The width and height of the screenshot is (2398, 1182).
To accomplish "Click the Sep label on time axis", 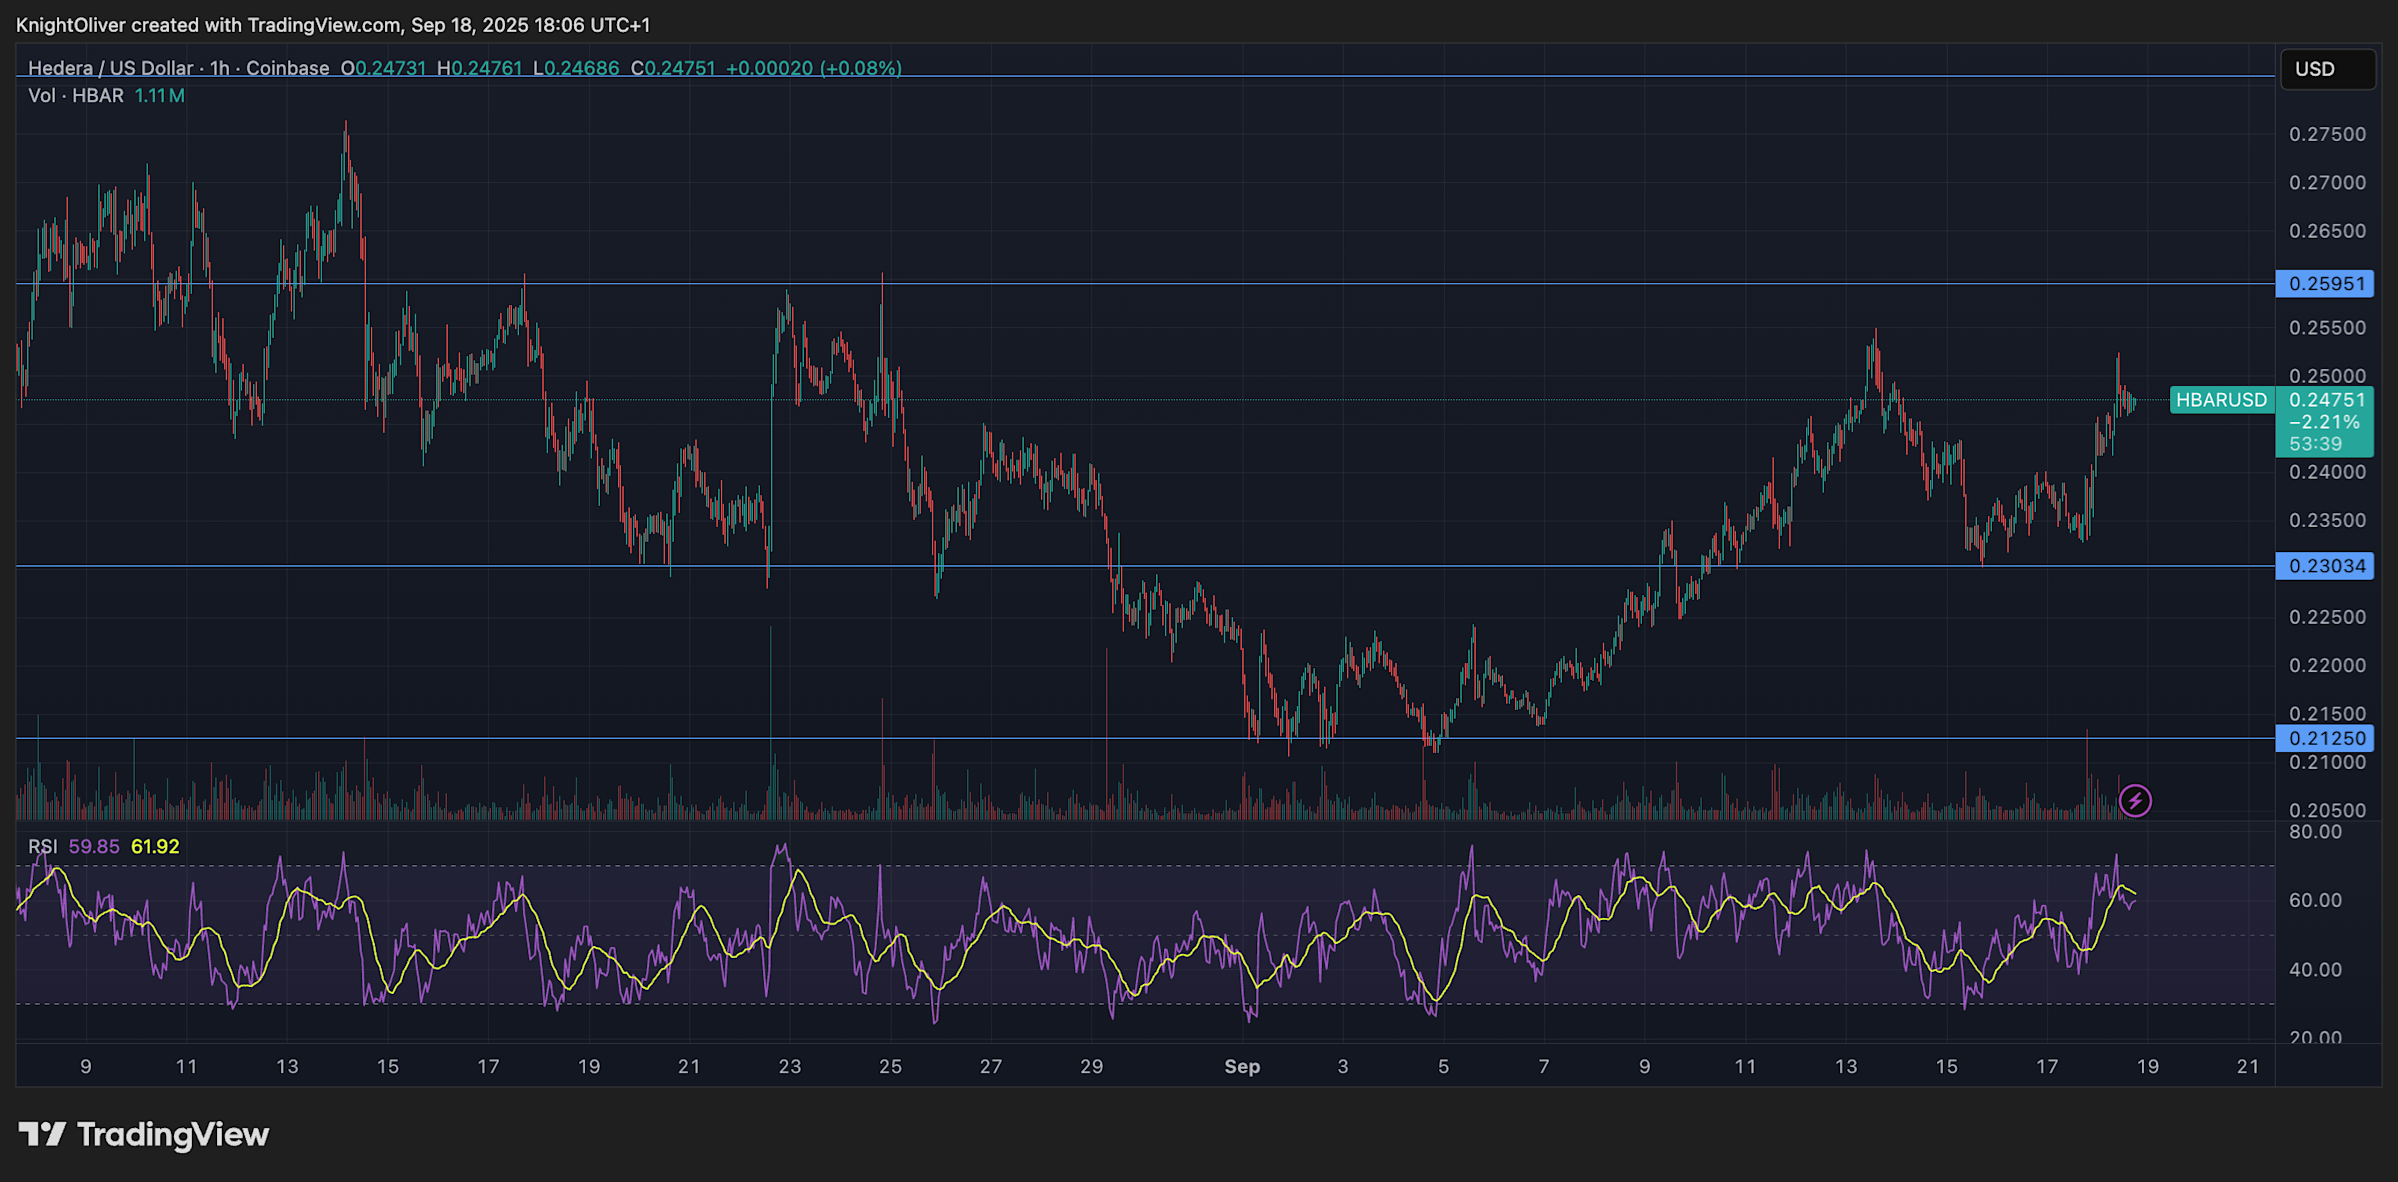I will [1242, 1066].
